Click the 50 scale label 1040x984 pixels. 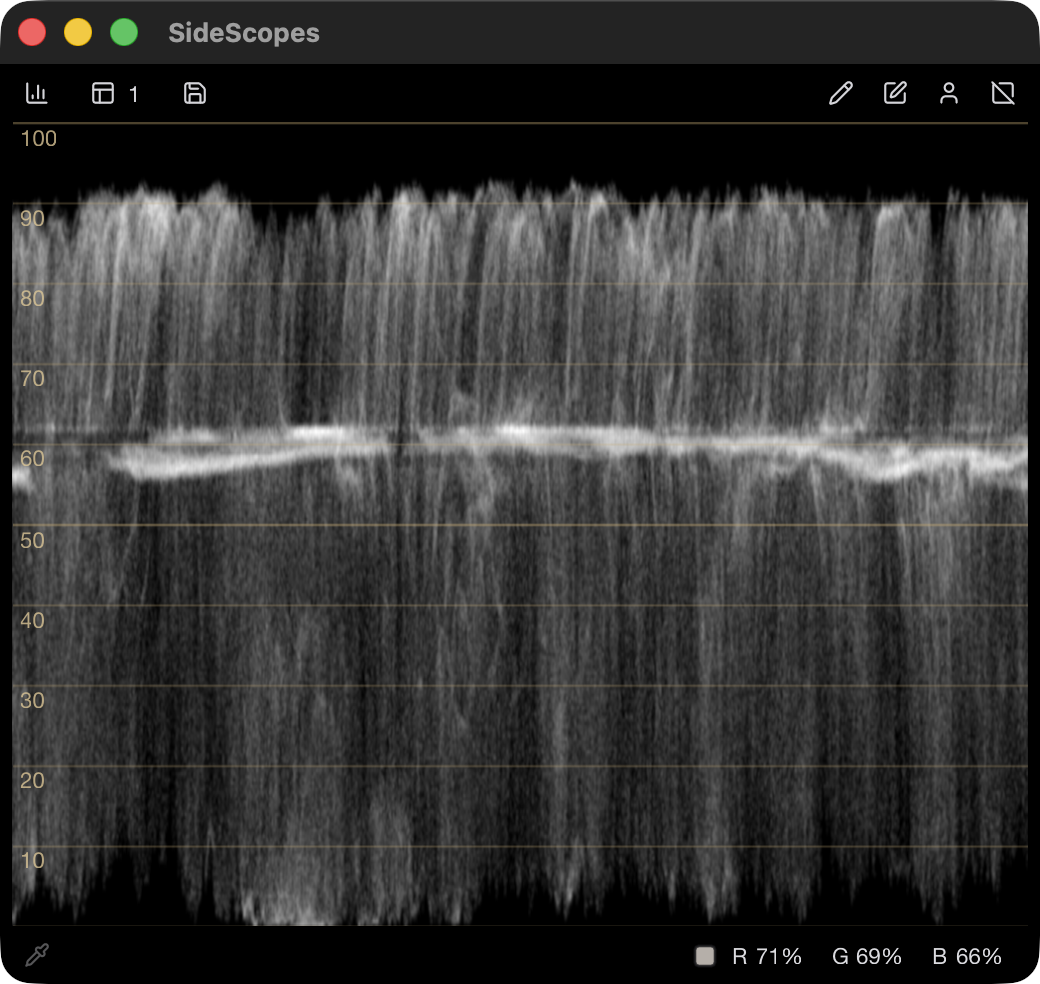click(32, 540)
